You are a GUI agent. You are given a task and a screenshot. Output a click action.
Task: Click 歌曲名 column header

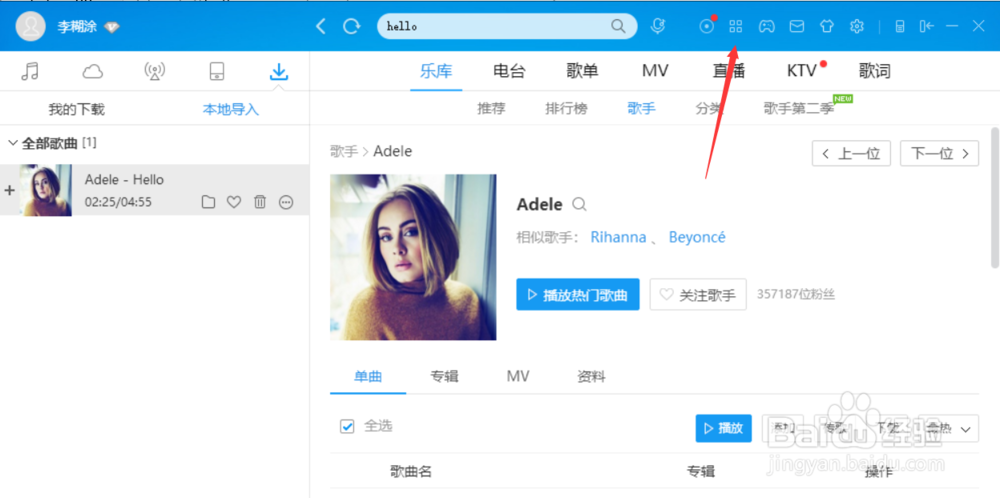pyautogui.click(x=411, y=472)
